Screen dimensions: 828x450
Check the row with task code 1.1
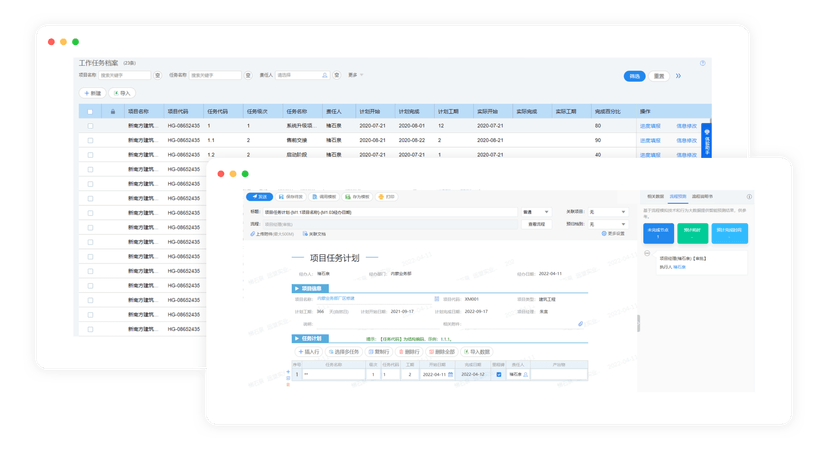(90, 140)
